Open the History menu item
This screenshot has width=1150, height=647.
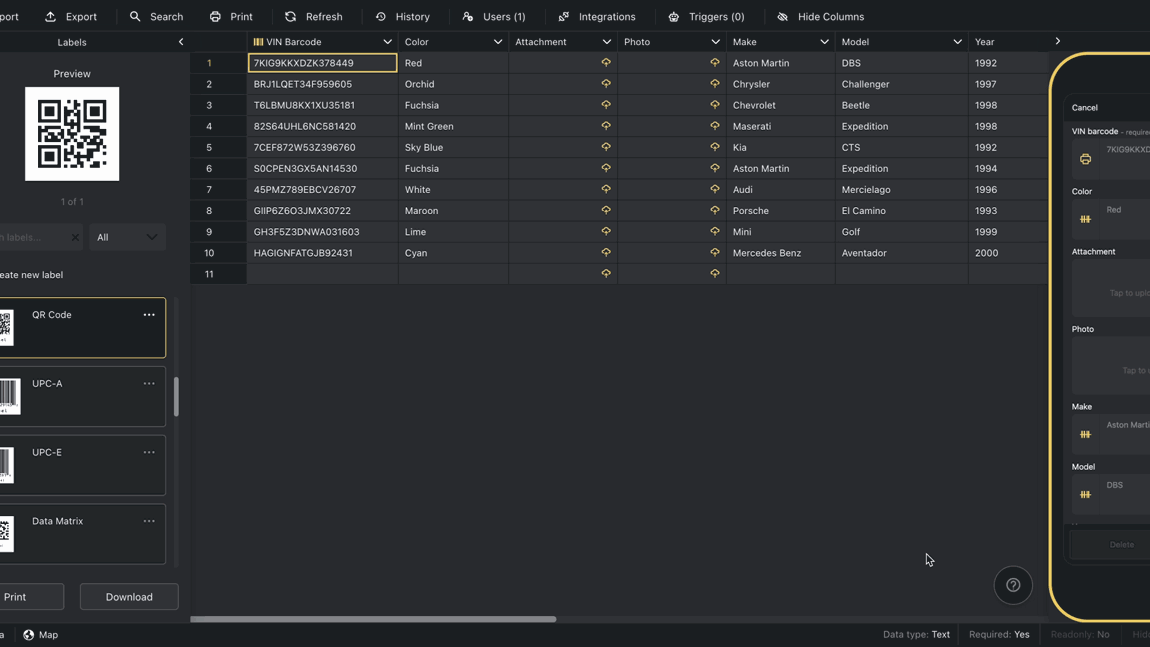pos(402,17)
